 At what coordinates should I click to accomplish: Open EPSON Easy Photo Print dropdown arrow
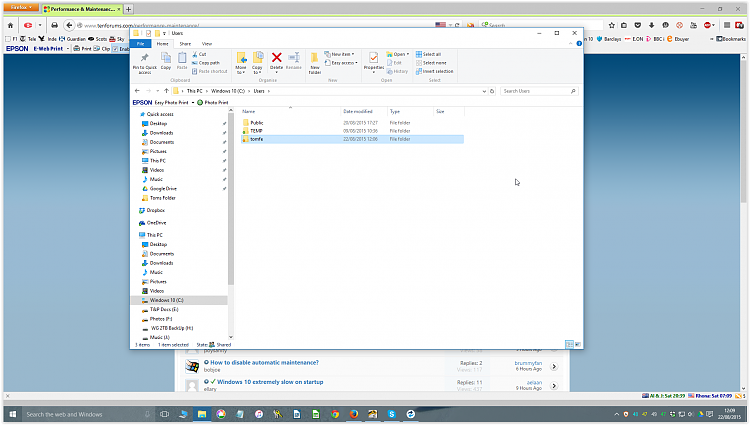coord(193,102)
